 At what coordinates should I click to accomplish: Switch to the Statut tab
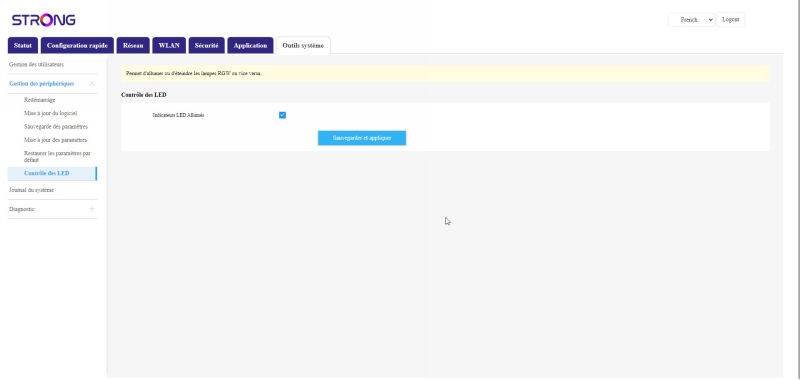click(x=23, y=45)
